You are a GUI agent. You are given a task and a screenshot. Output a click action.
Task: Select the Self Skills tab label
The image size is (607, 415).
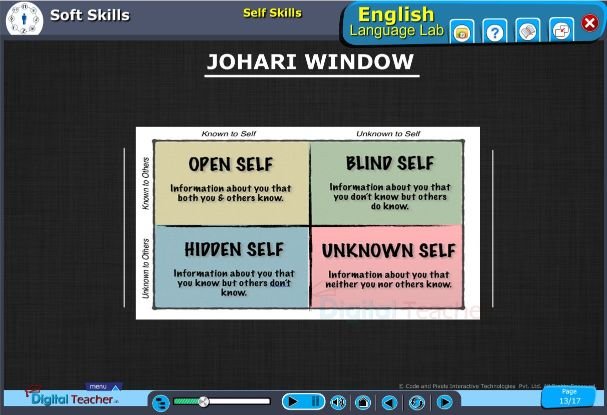(272, 13)
